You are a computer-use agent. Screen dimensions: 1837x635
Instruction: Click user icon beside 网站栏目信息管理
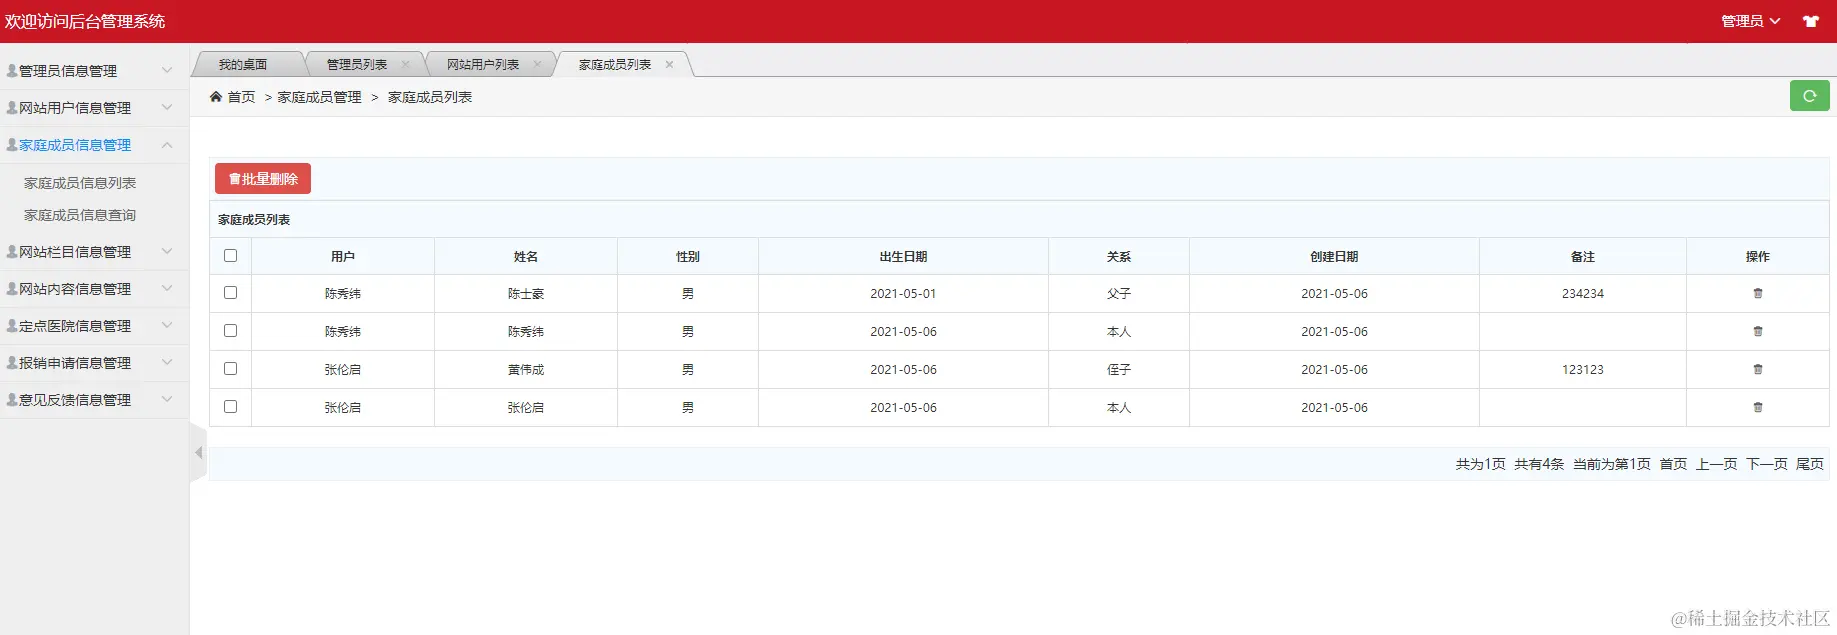[x=12, y=252]
